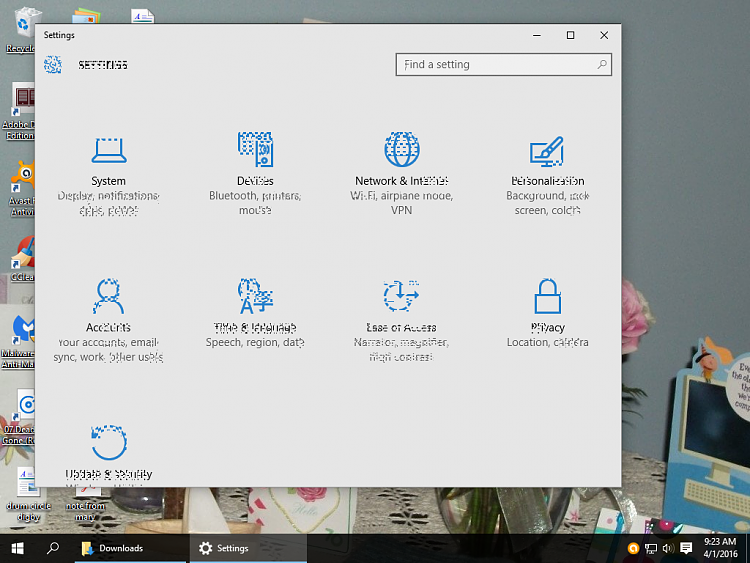
Task: Open Ease of Access settings
Action: (401, 311)
